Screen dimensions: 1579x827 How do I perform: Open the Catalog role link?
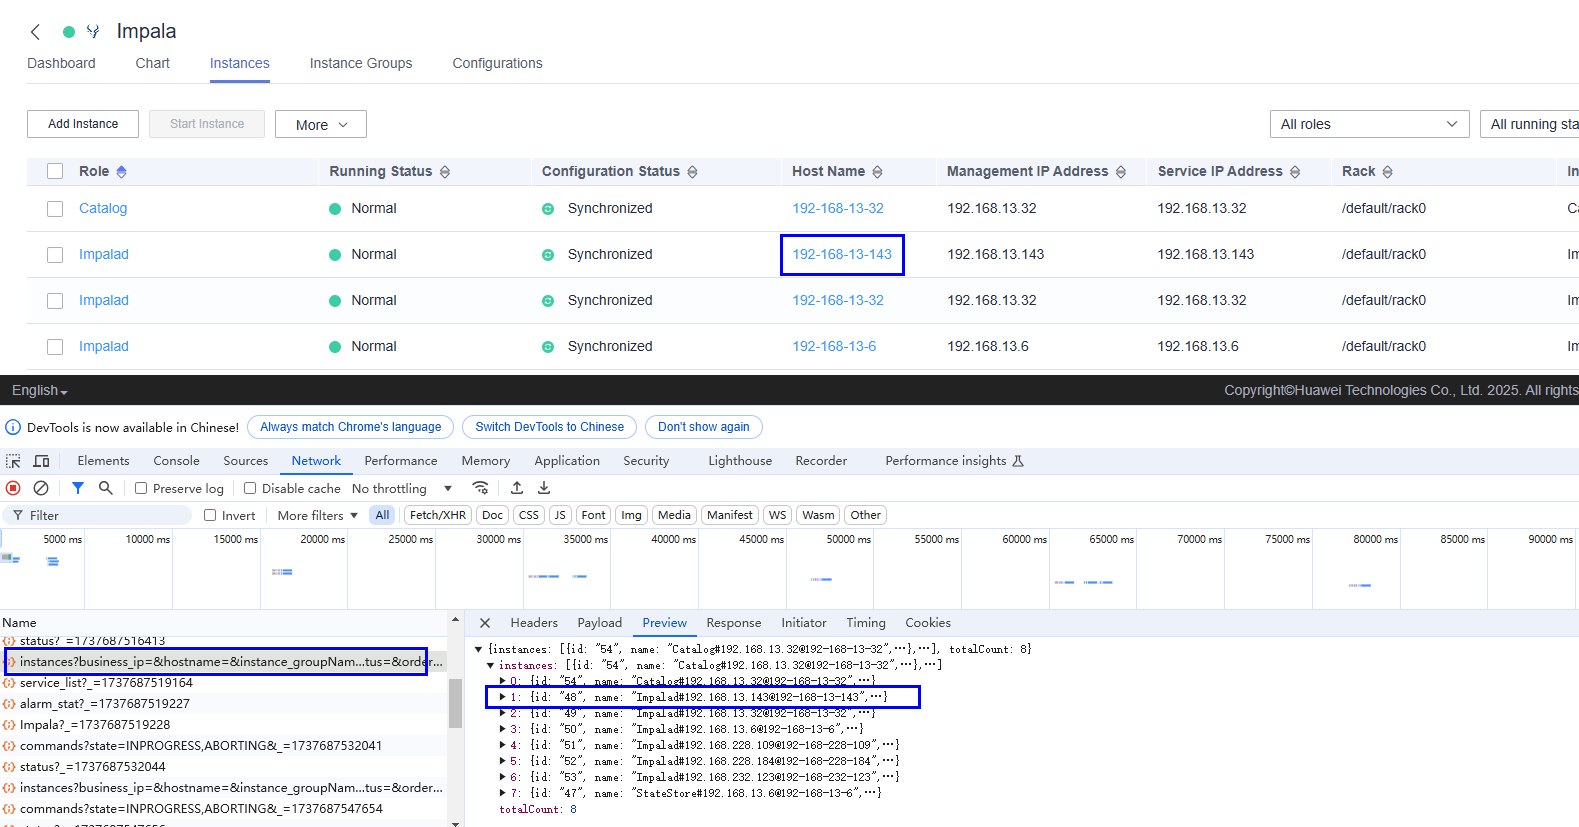(x=103, y=209)
